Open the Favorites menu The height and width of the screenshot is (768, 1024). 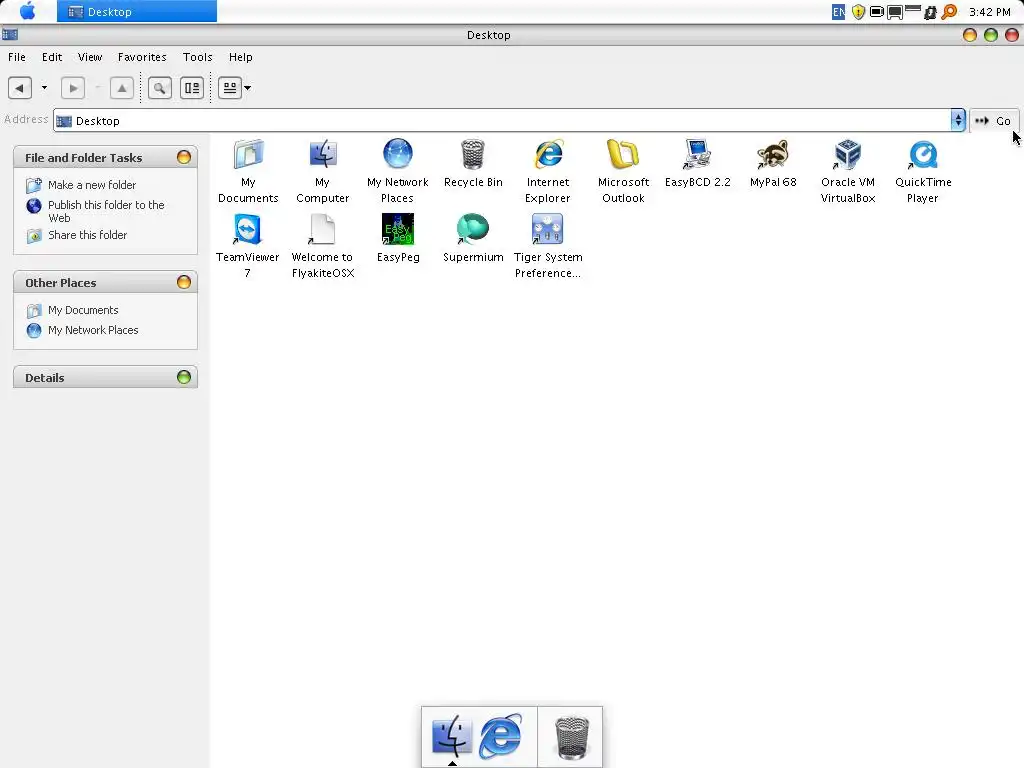point(142,57)
